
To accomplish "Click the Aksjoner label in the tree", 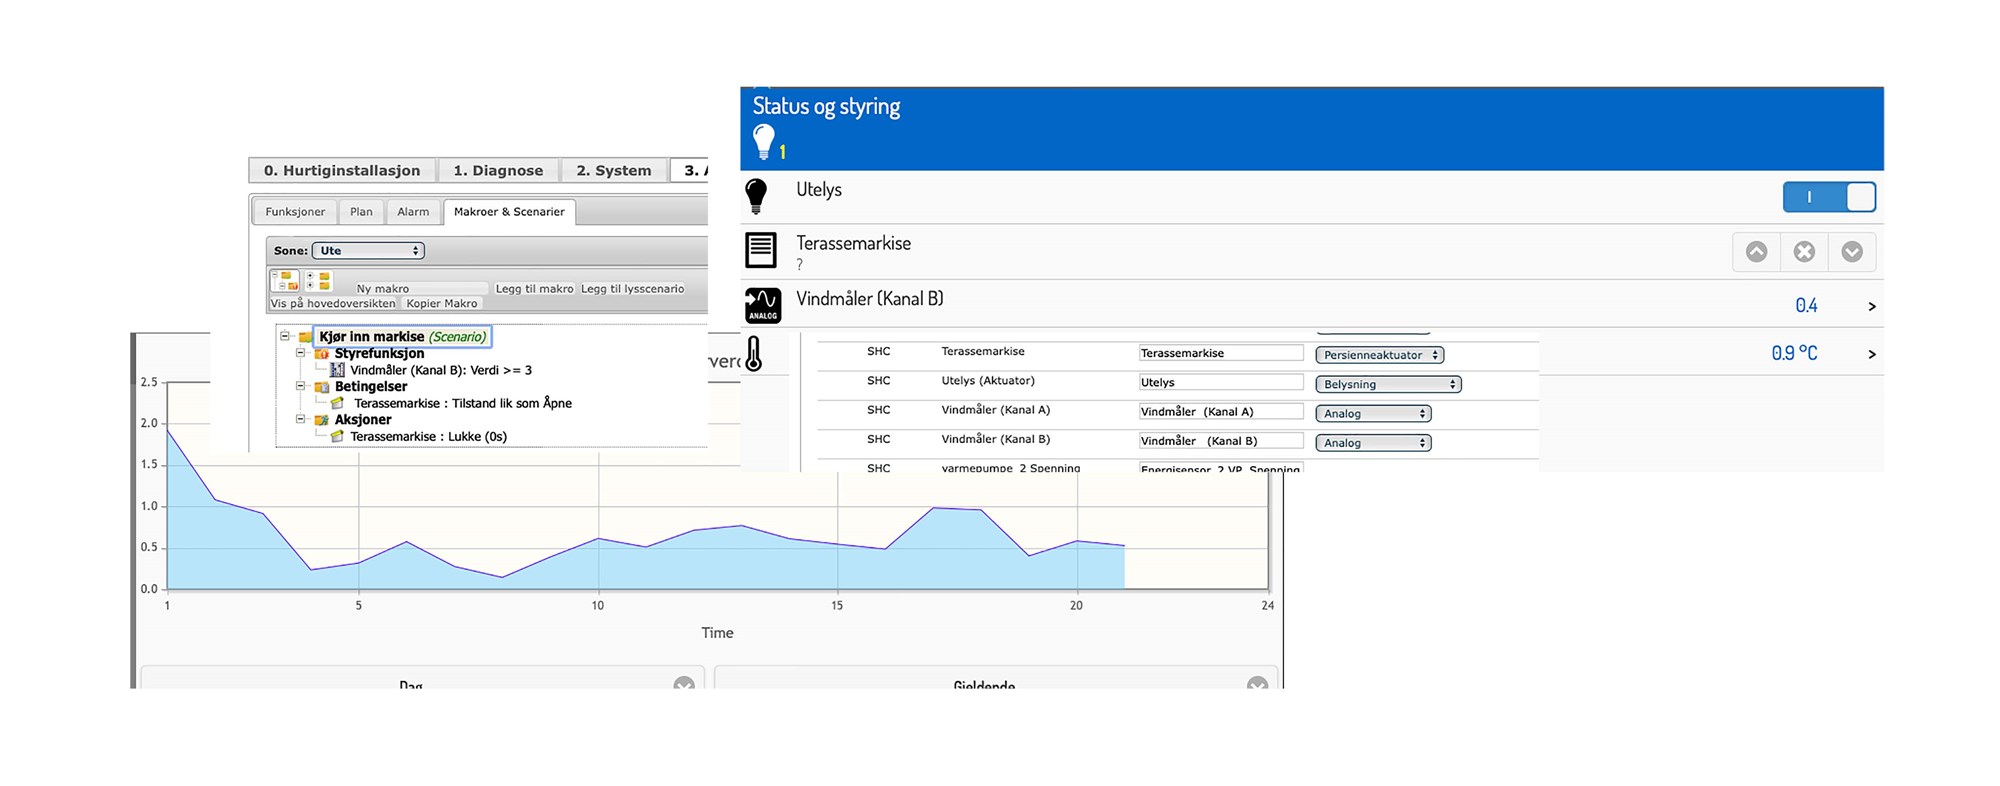I will click(x=363, y=419).
